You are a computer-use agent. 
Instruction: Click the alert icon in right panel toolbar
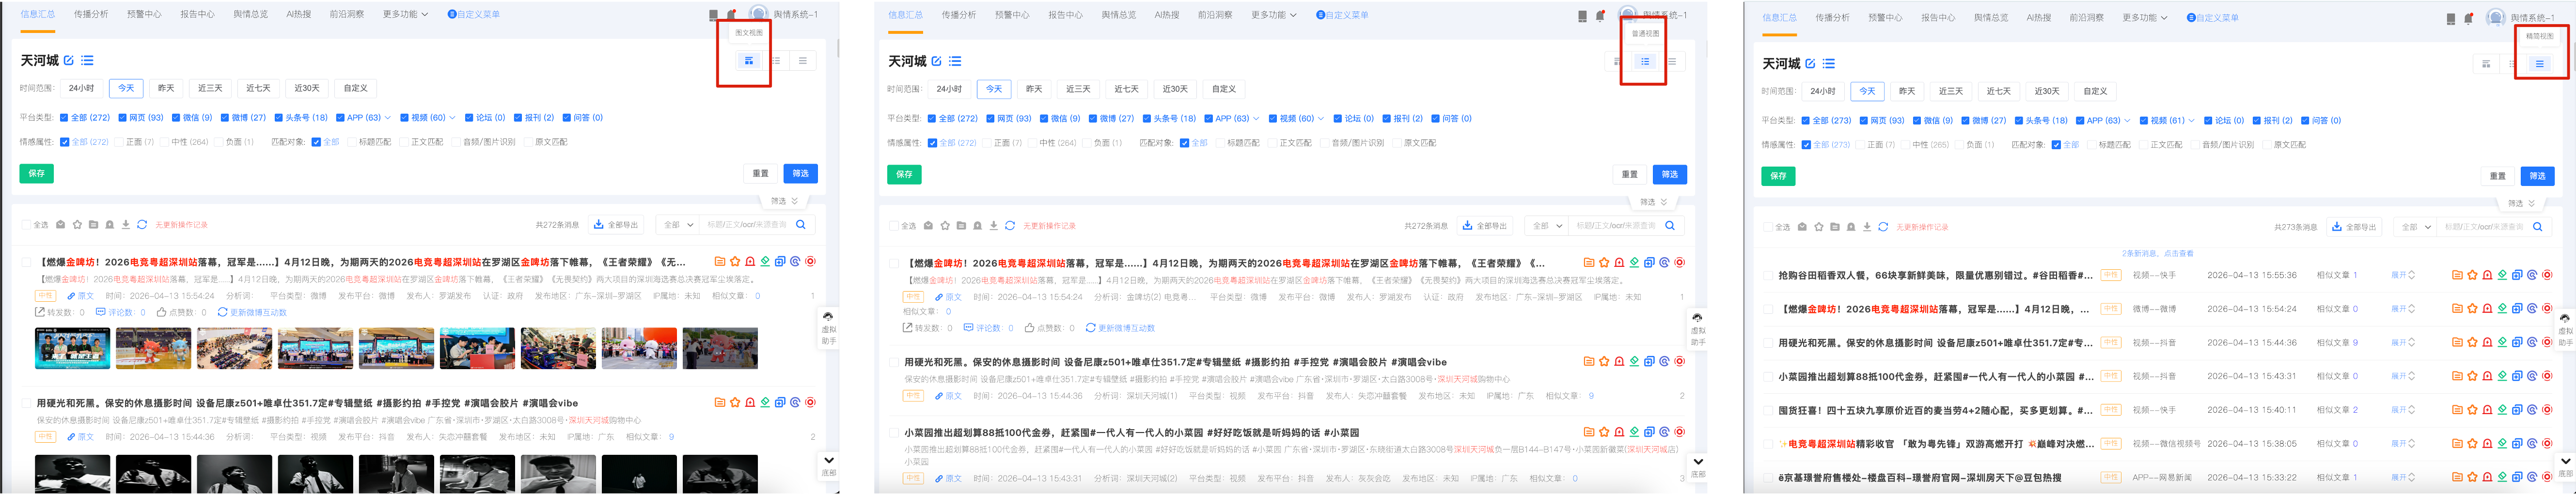tap(1851, 227)
